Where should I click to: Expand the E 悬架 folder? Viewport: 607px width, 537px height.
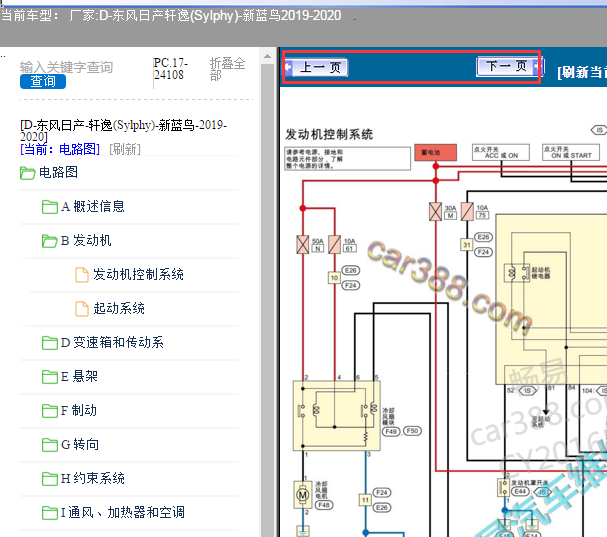(79, 377)
